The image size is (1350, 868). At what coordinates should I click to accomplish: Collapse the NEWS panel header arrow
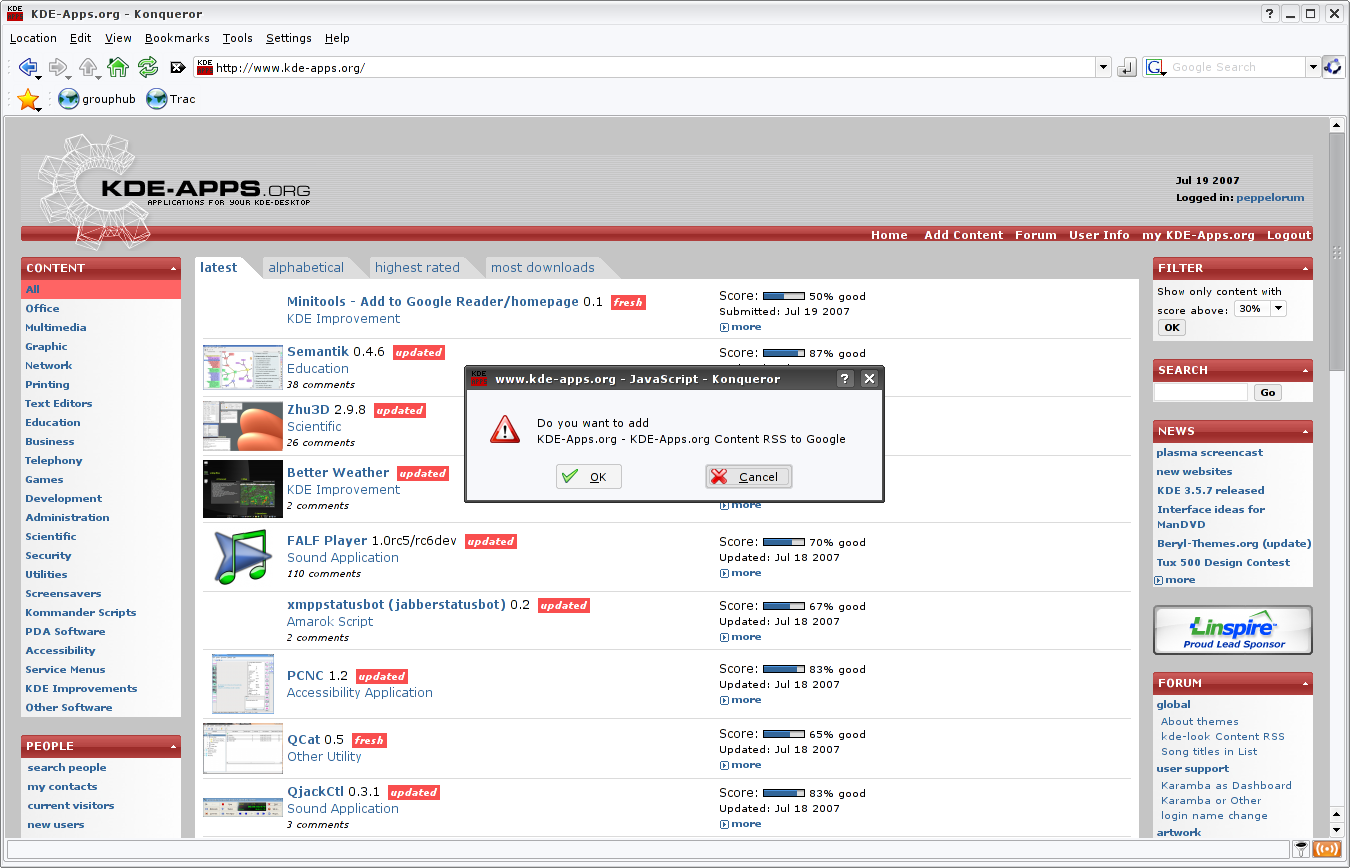1305,431
